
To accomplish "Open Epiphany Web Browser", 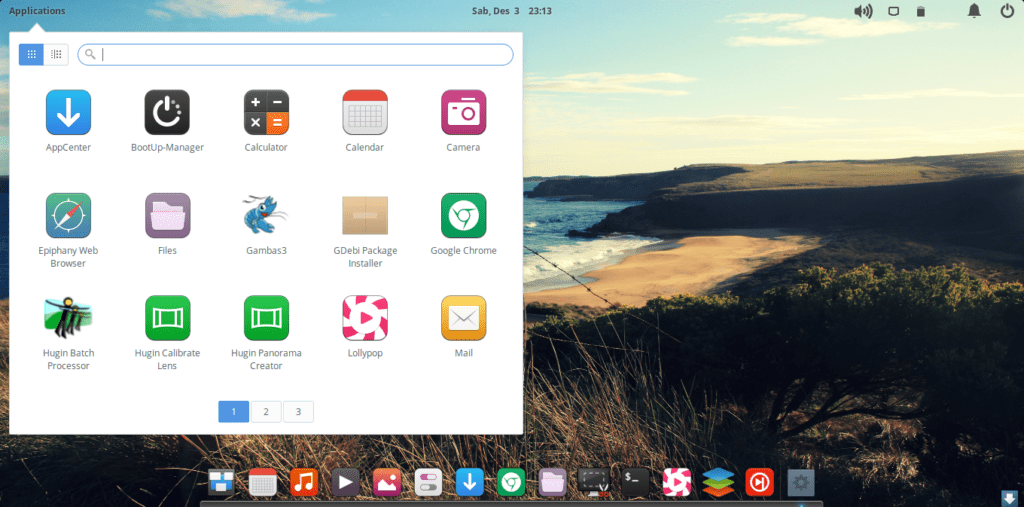I will (68, 215).
